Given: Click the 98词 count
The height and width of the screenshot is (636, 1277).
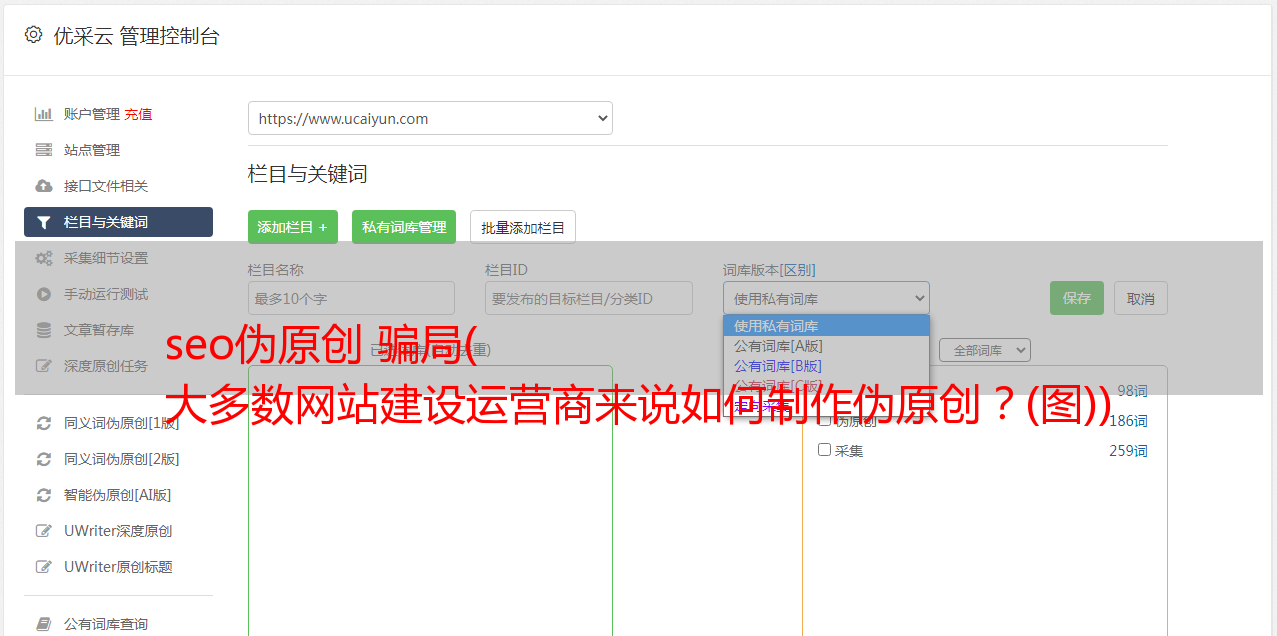Looking at the screenshot, I should click(1132, 391).
